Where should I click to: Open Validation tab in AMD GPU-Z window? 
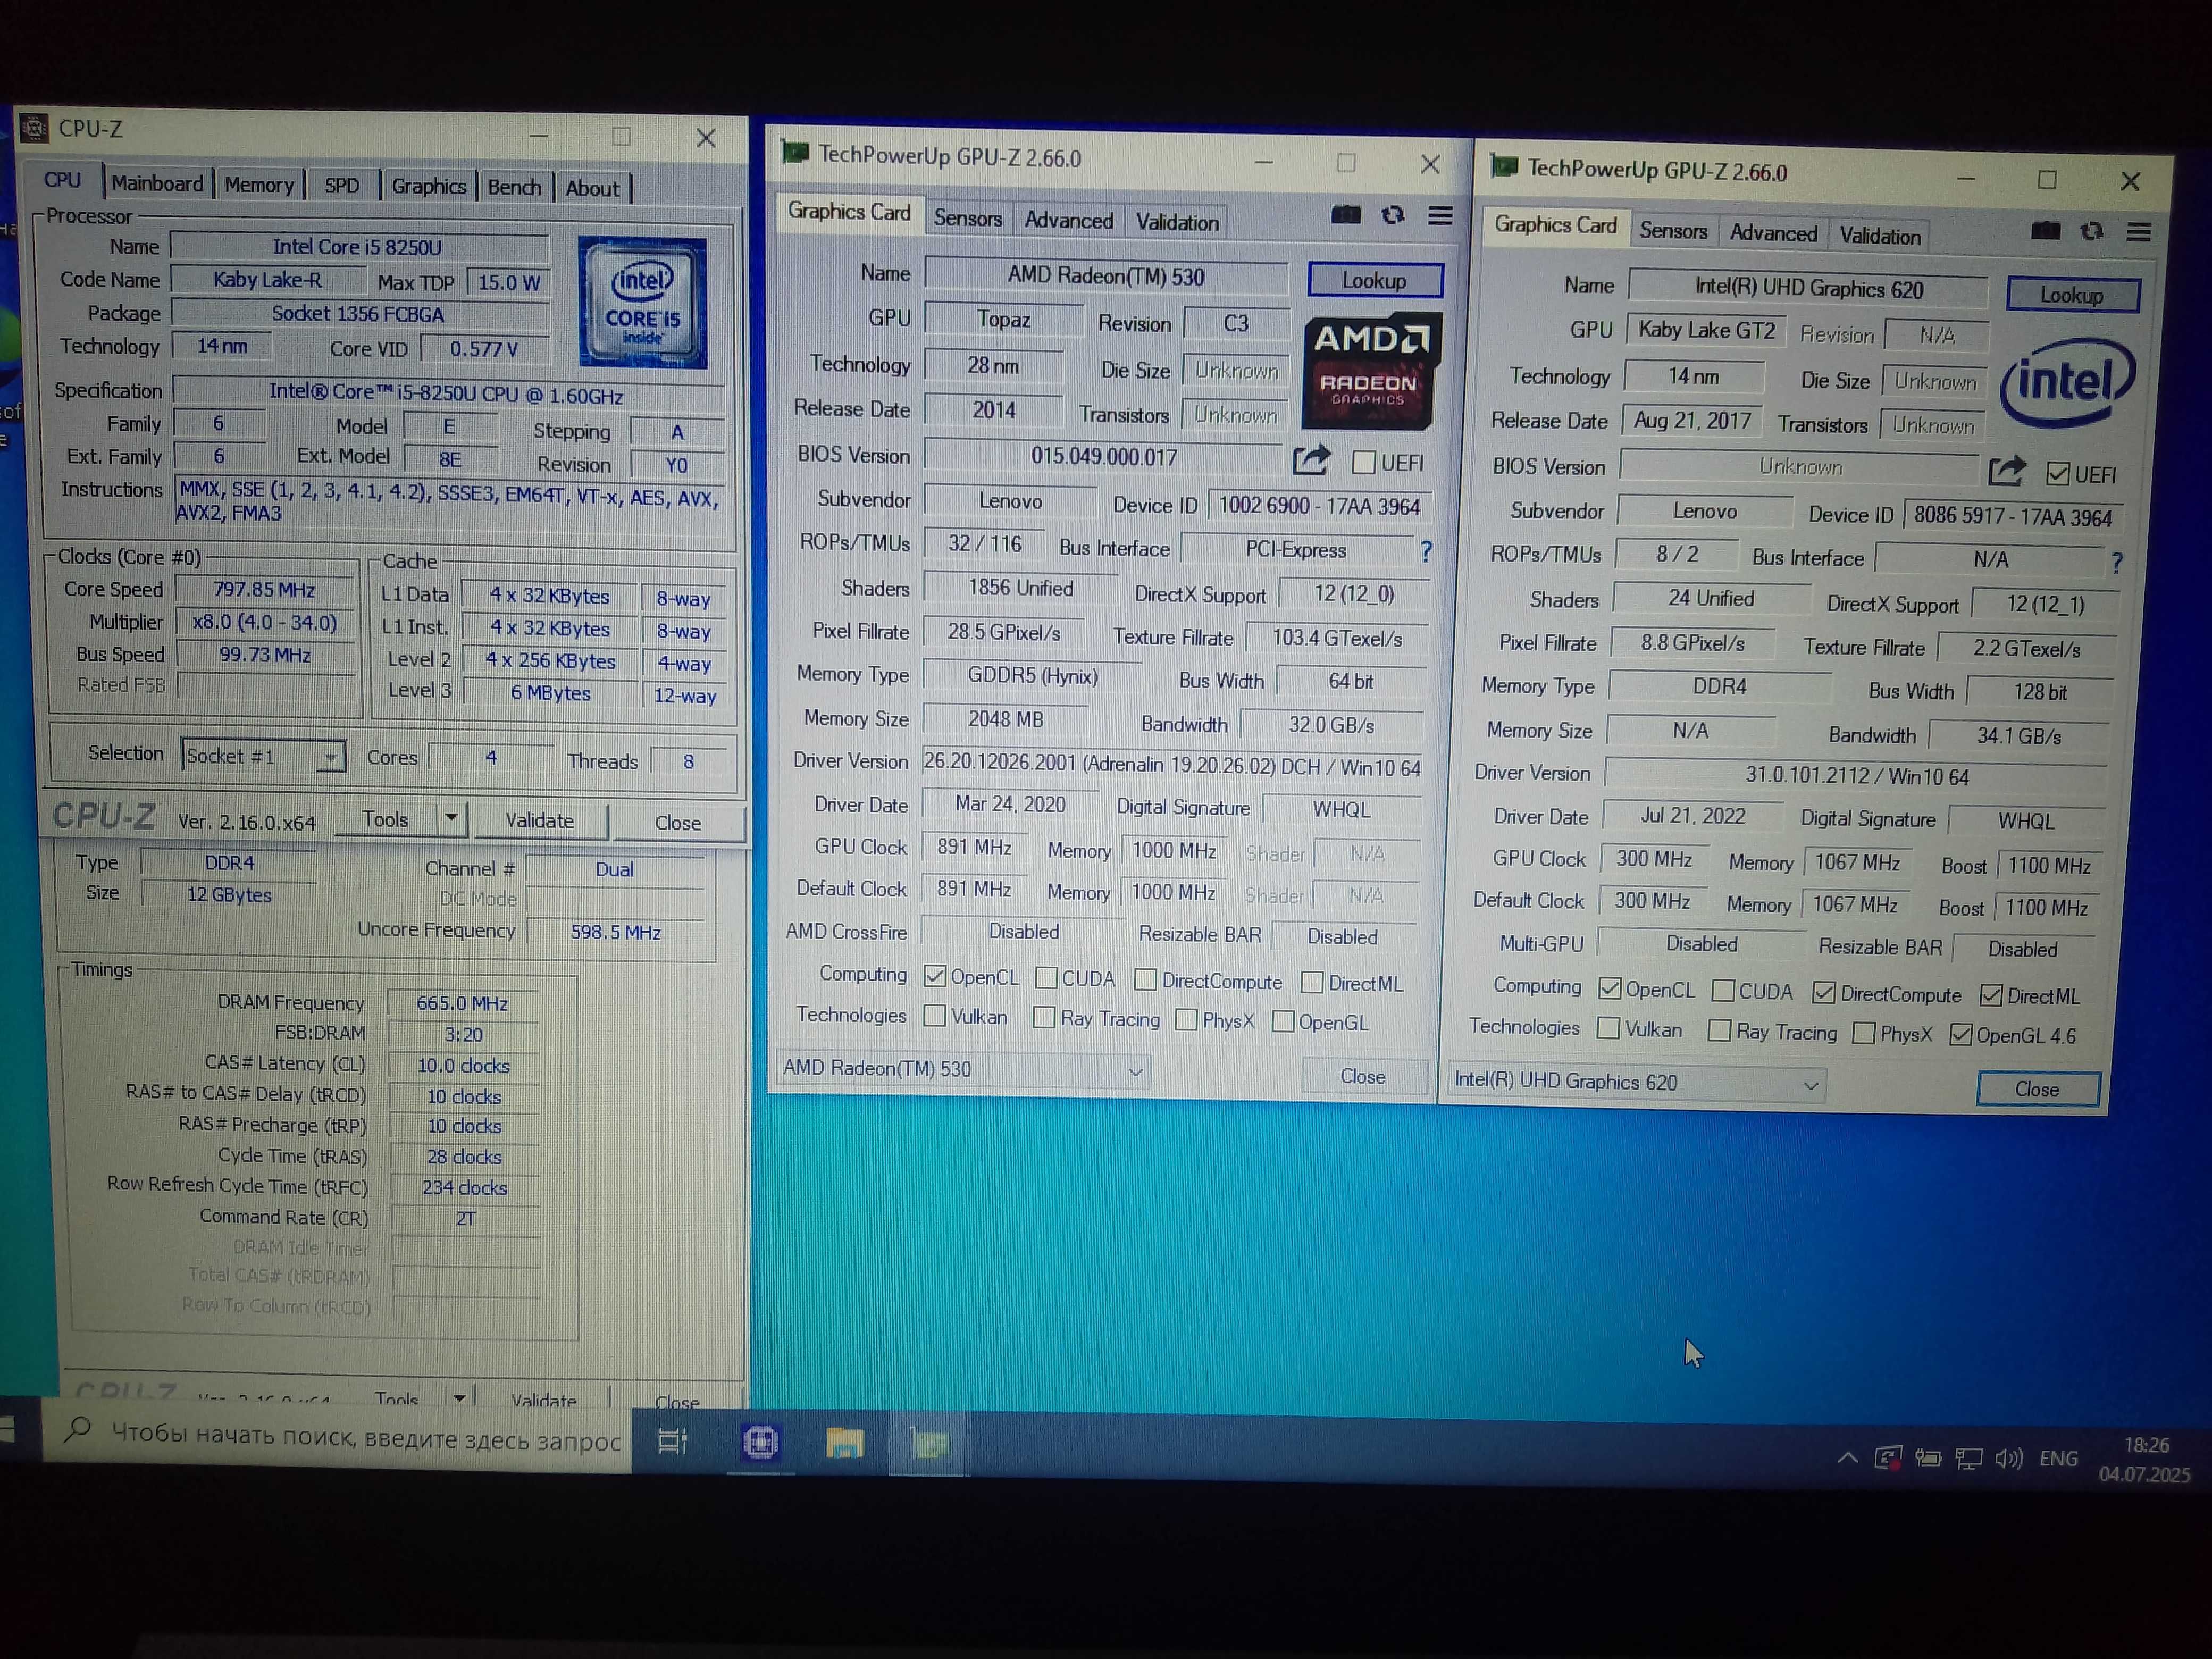tap(1177, 222)
